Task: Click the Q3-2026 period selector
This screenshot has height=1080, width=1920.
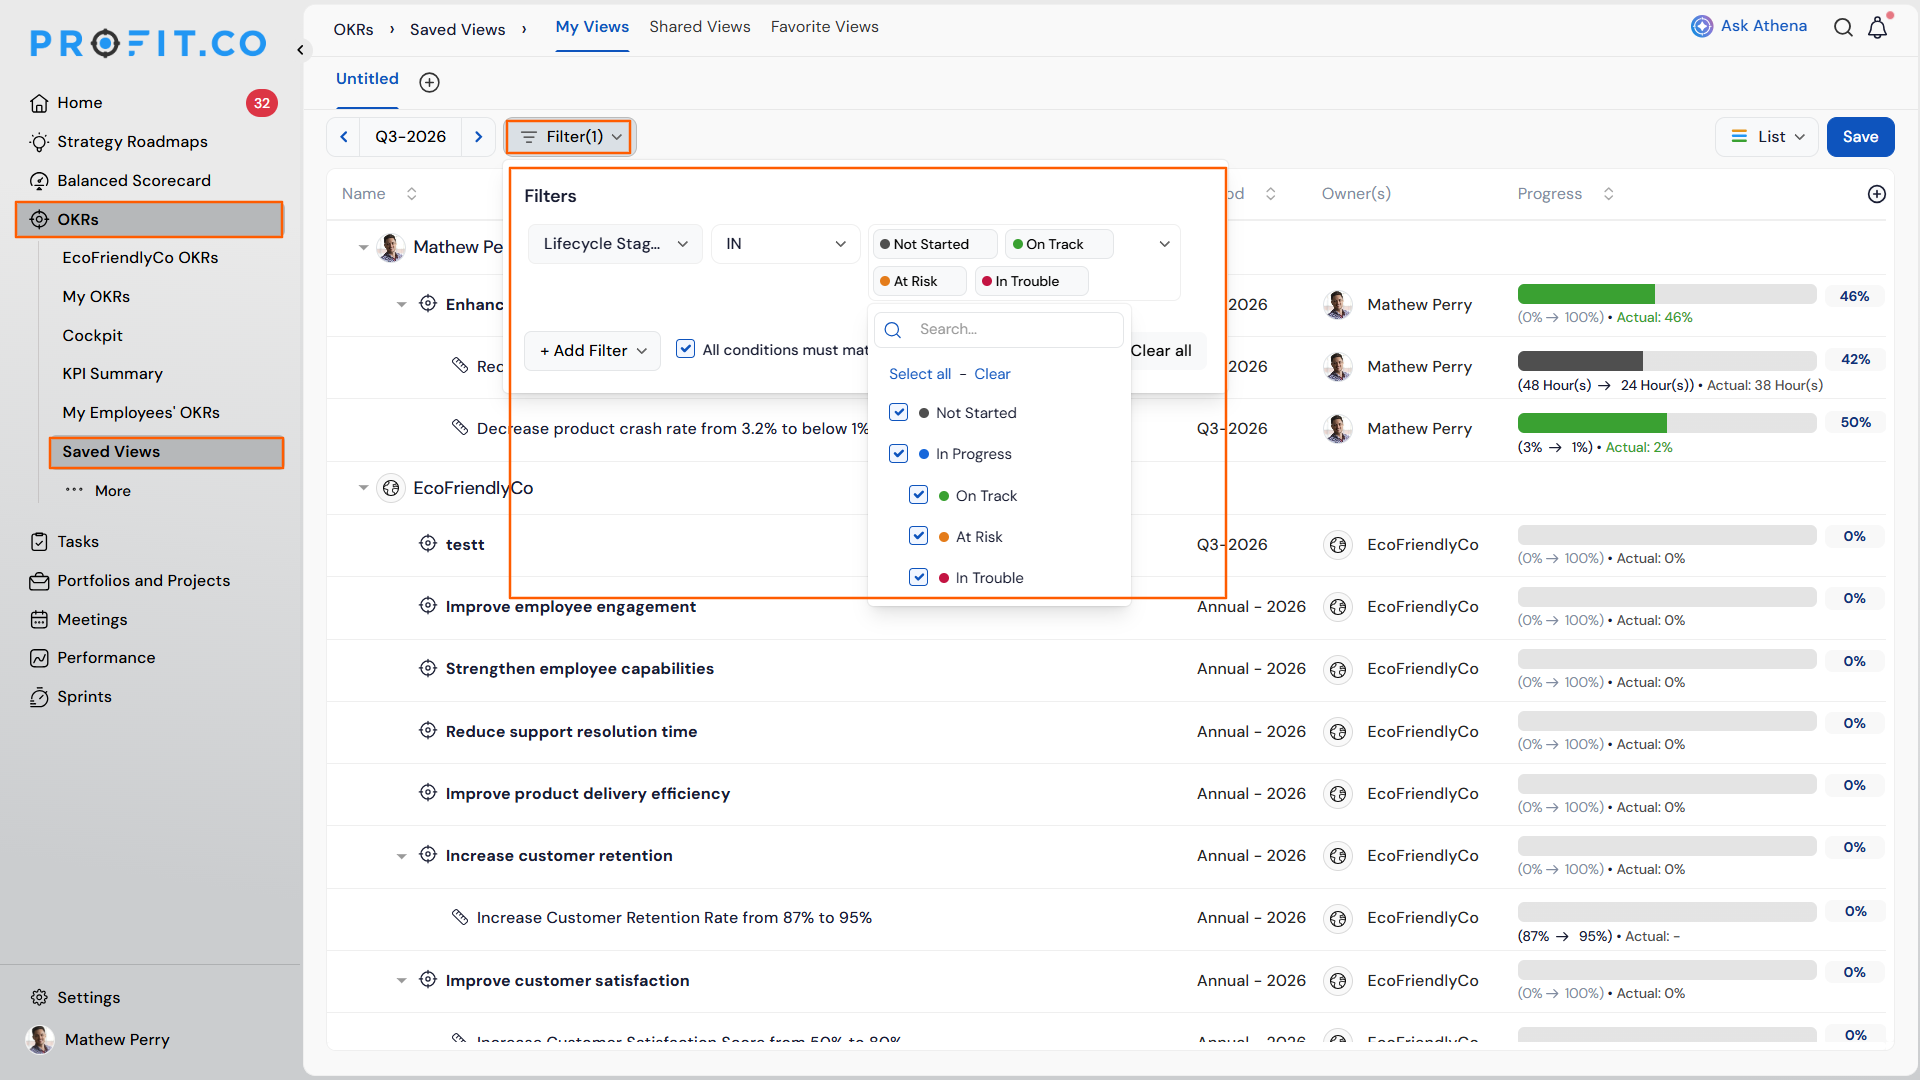Action: coord(410,137)
